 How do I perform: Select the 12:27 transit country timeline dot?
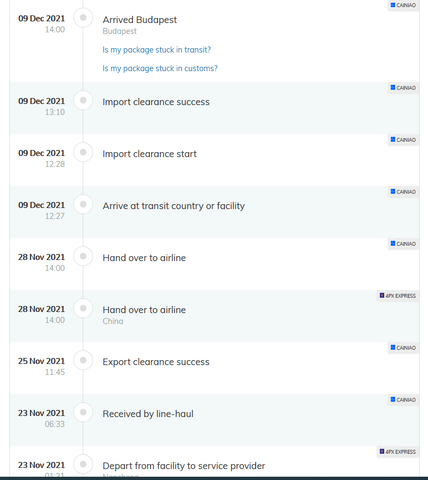pos(83,204)
